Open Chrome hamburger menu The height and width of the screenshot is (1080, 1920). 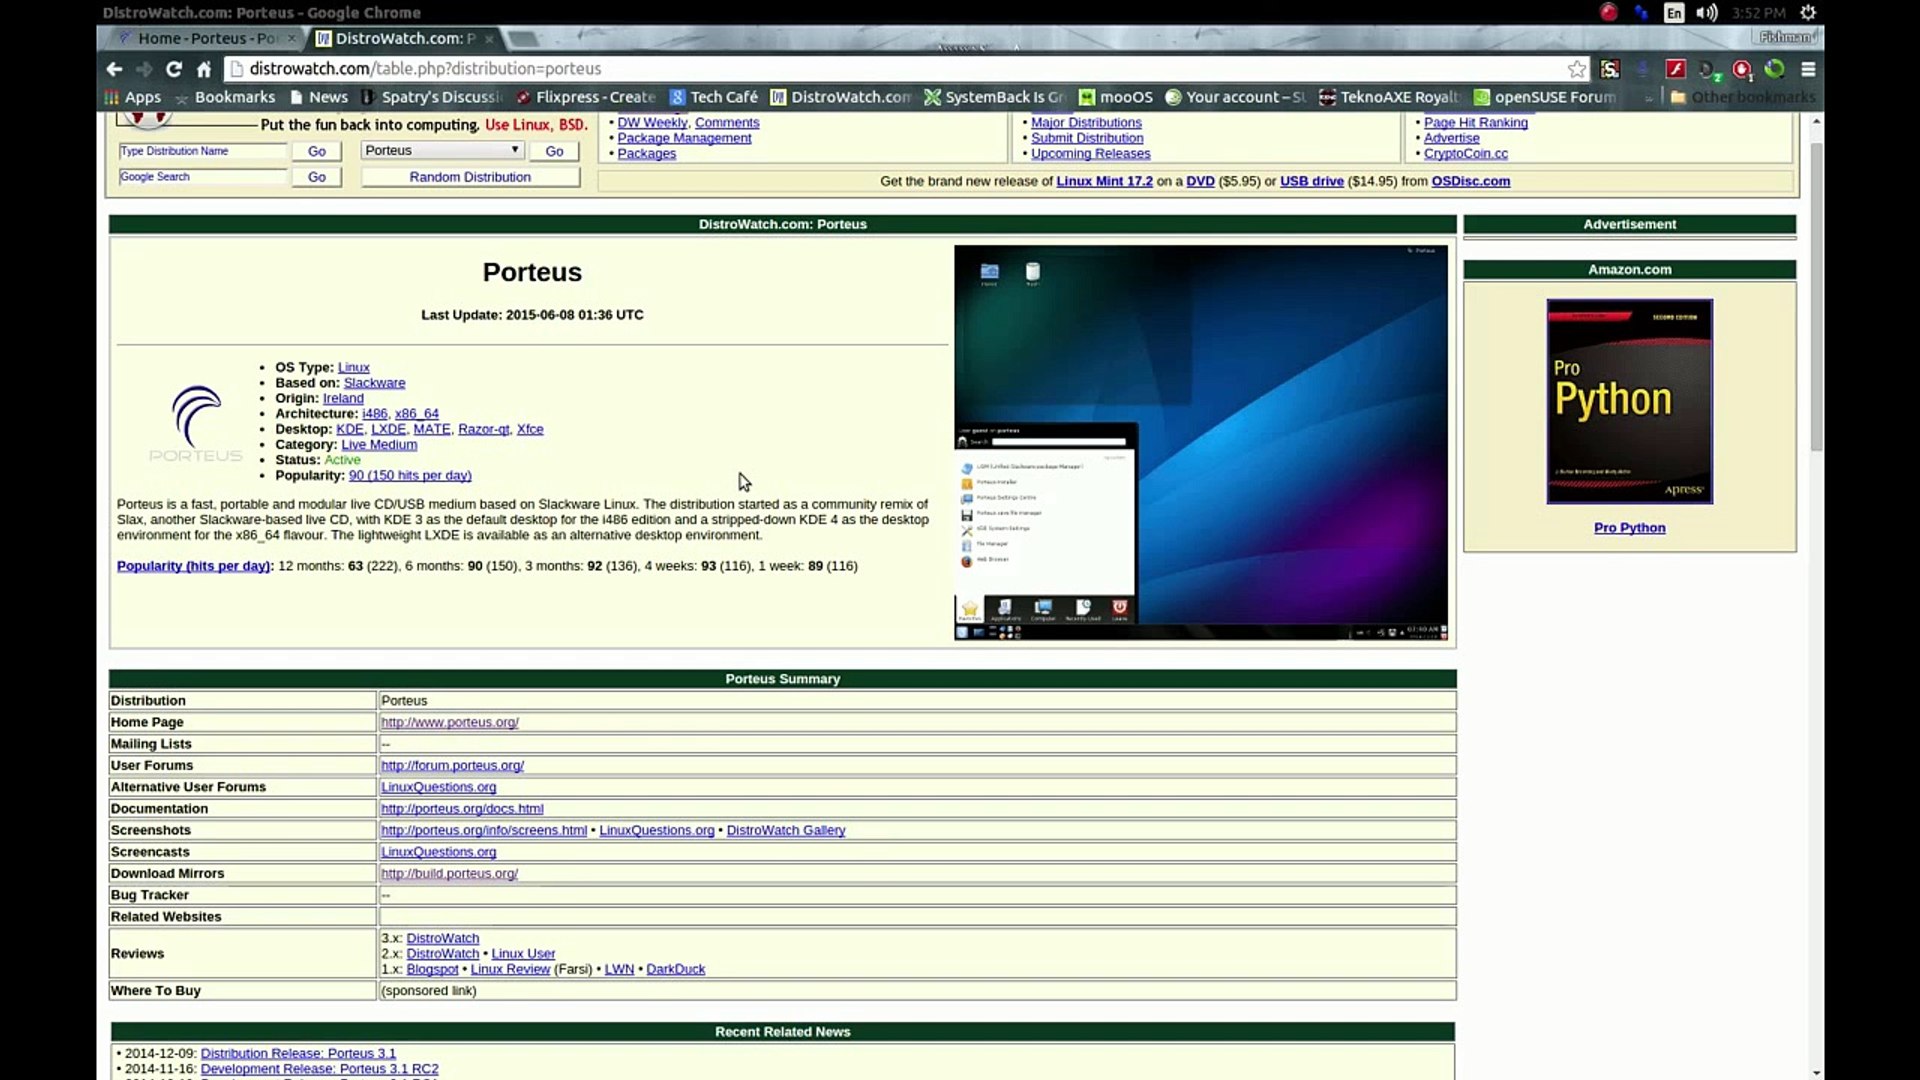(1808, 69)
